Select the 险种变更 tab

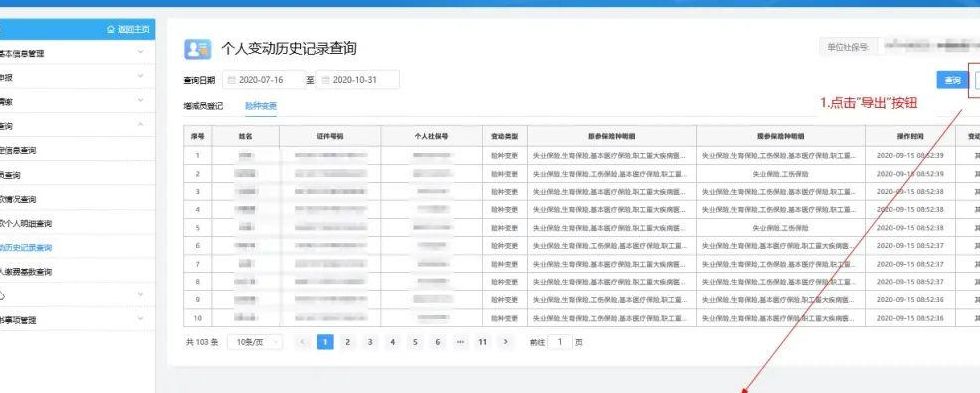click(261, 106)
